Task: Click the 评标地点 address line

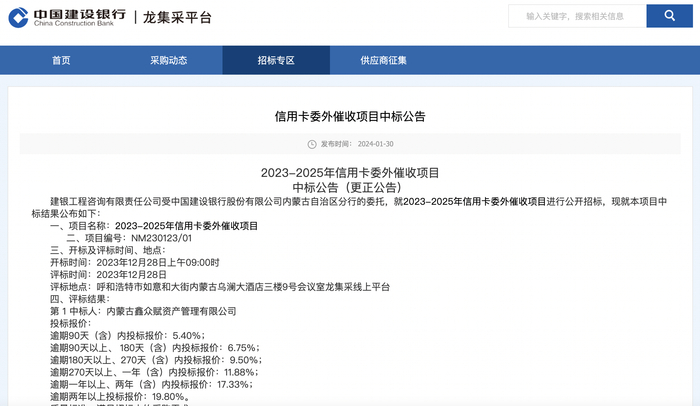Action: pos(220,287)
